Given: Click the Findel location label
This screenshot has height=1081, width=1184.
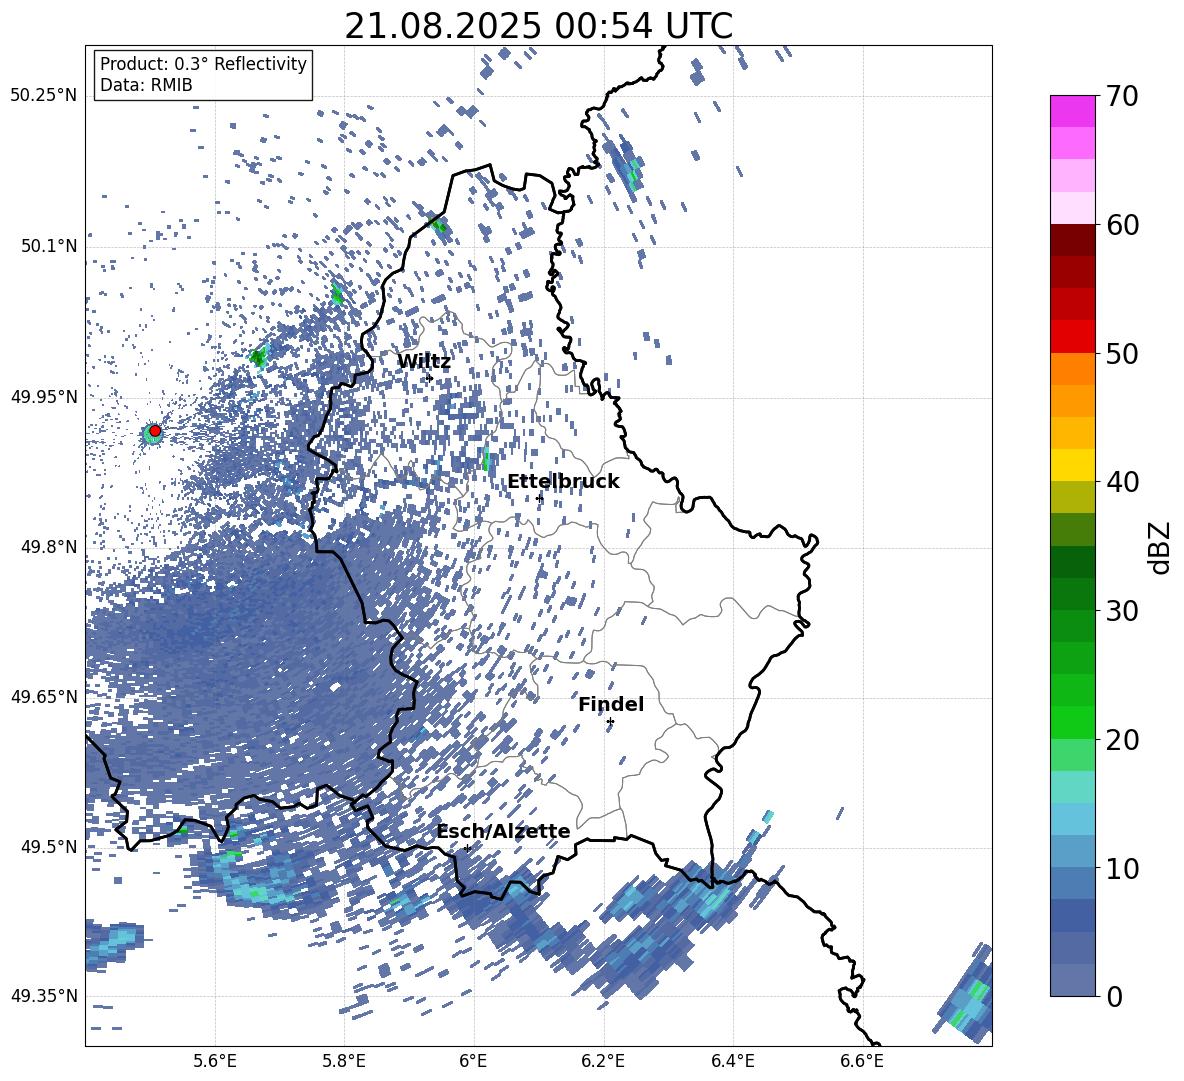Looking at the screenshot, I should pyautogui.click(x=611, y=704).
